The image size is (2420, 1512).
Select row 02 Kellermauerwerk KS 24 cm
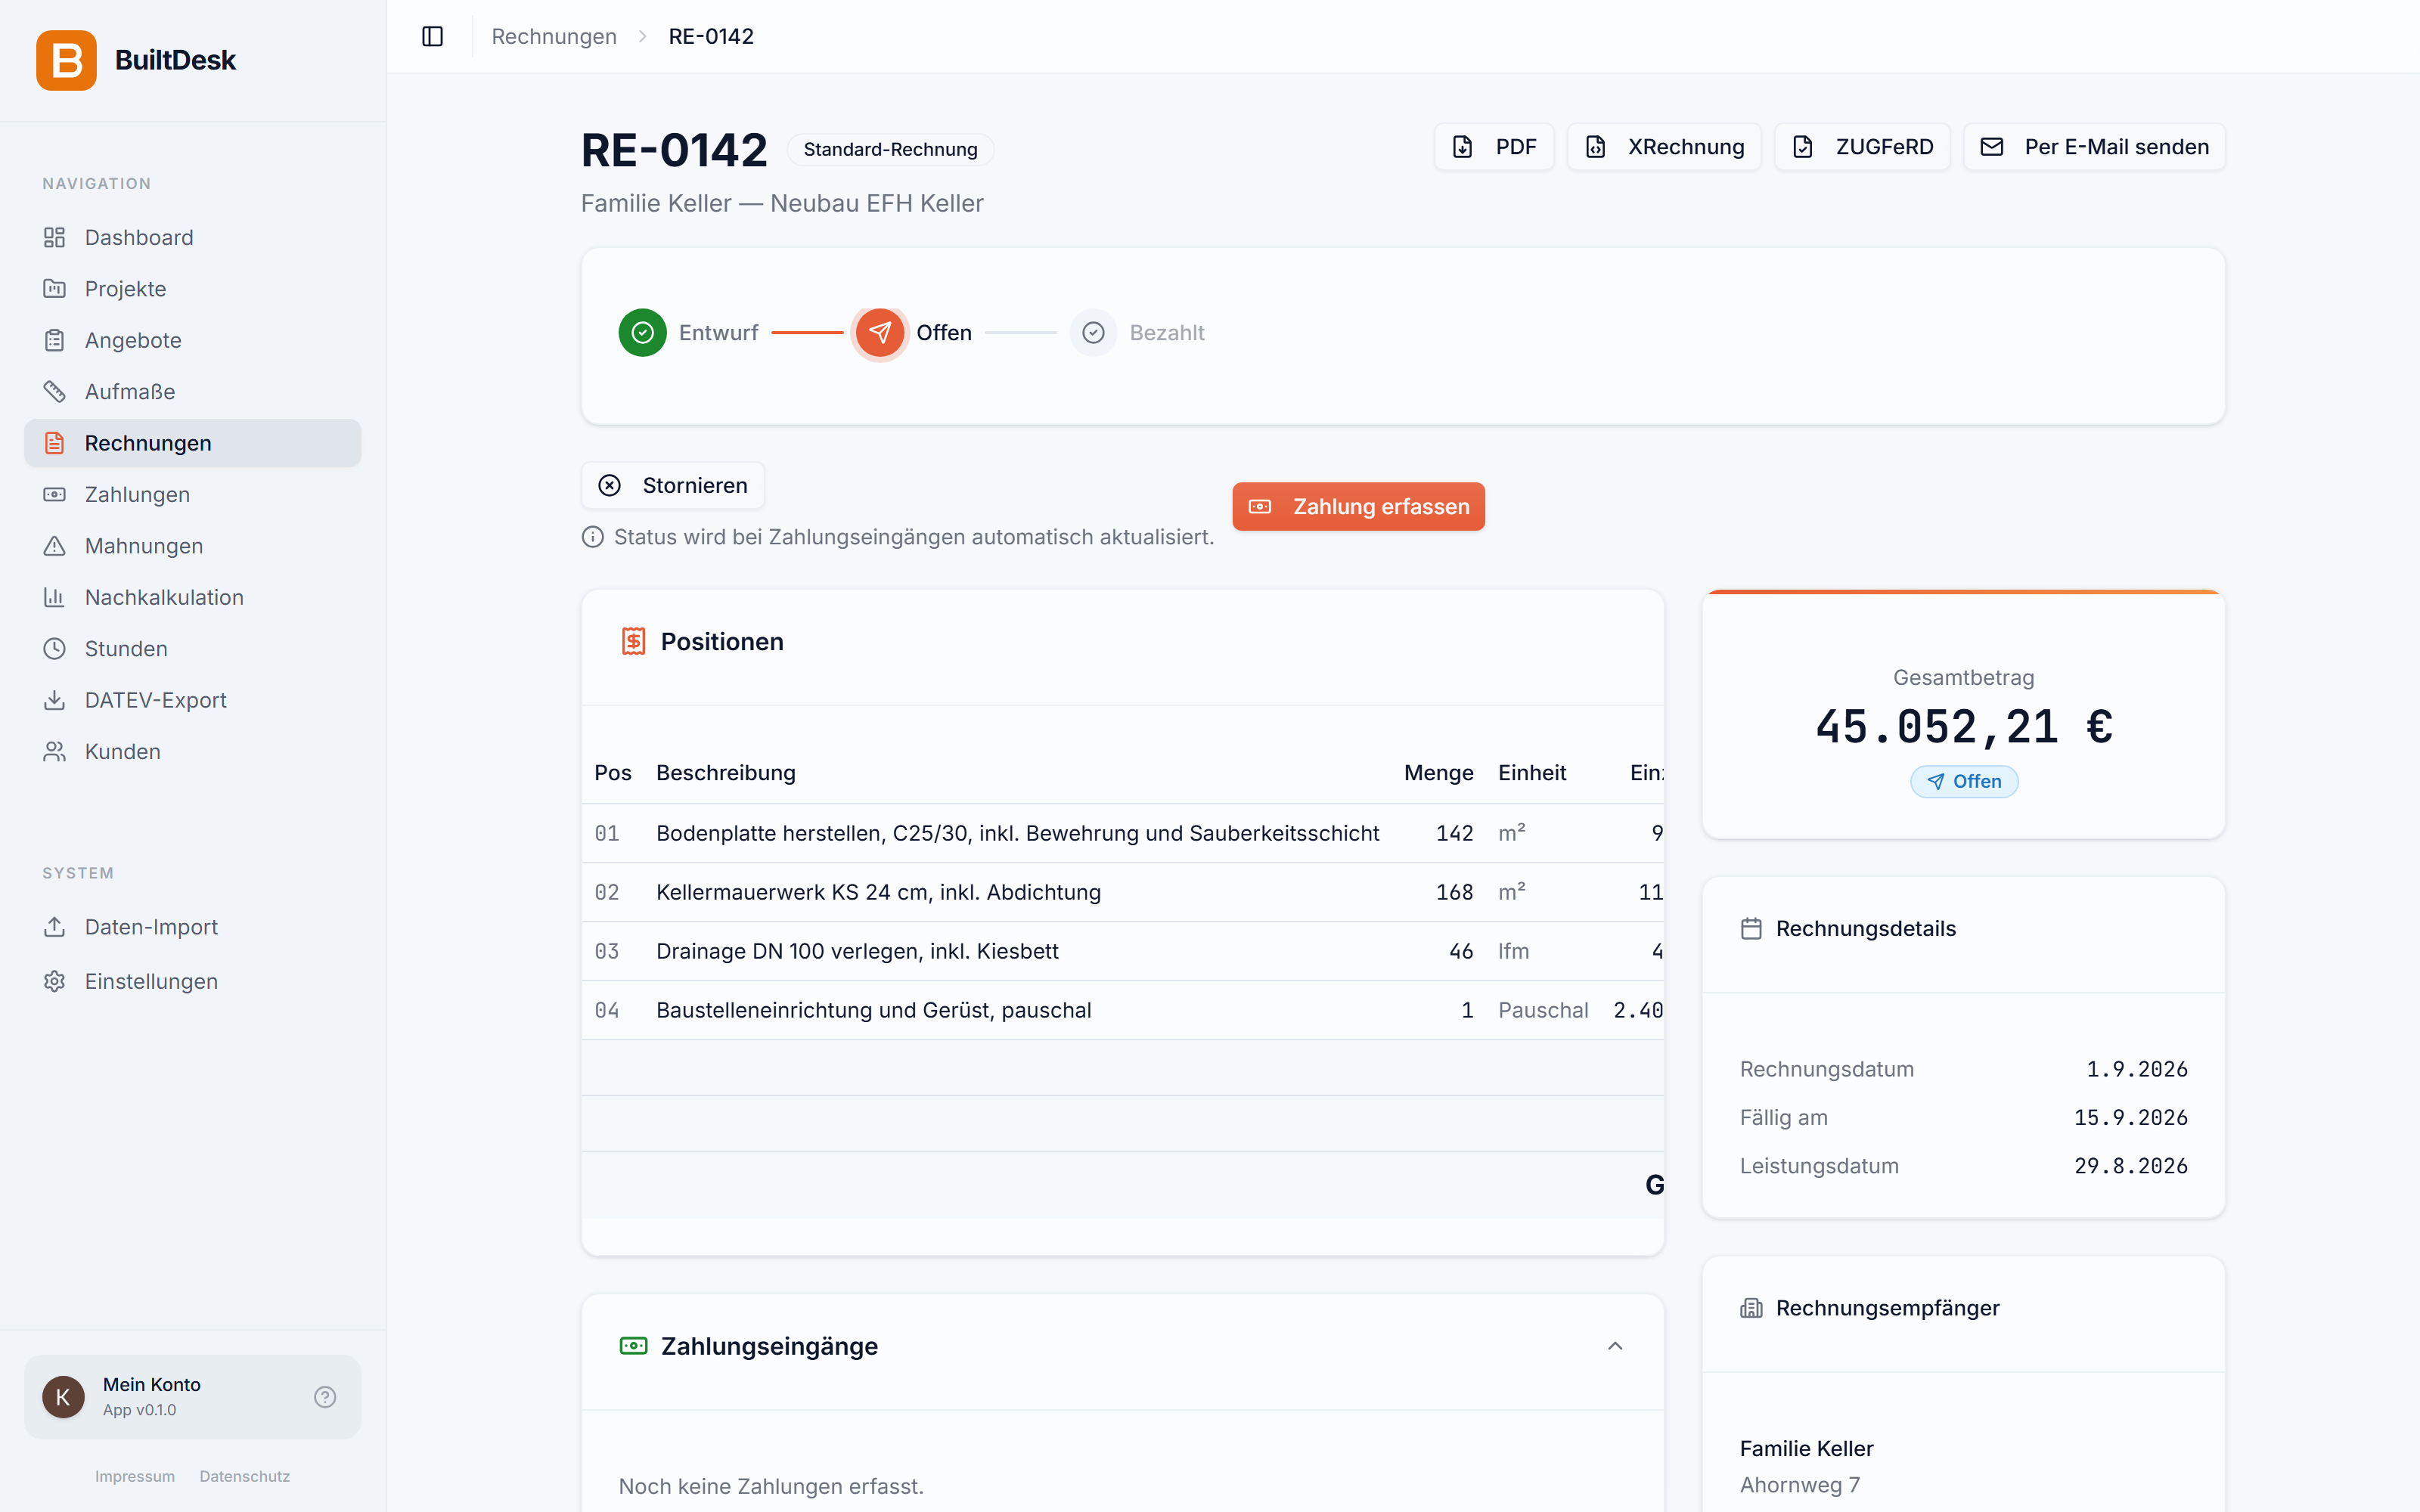coord(1123,892)
